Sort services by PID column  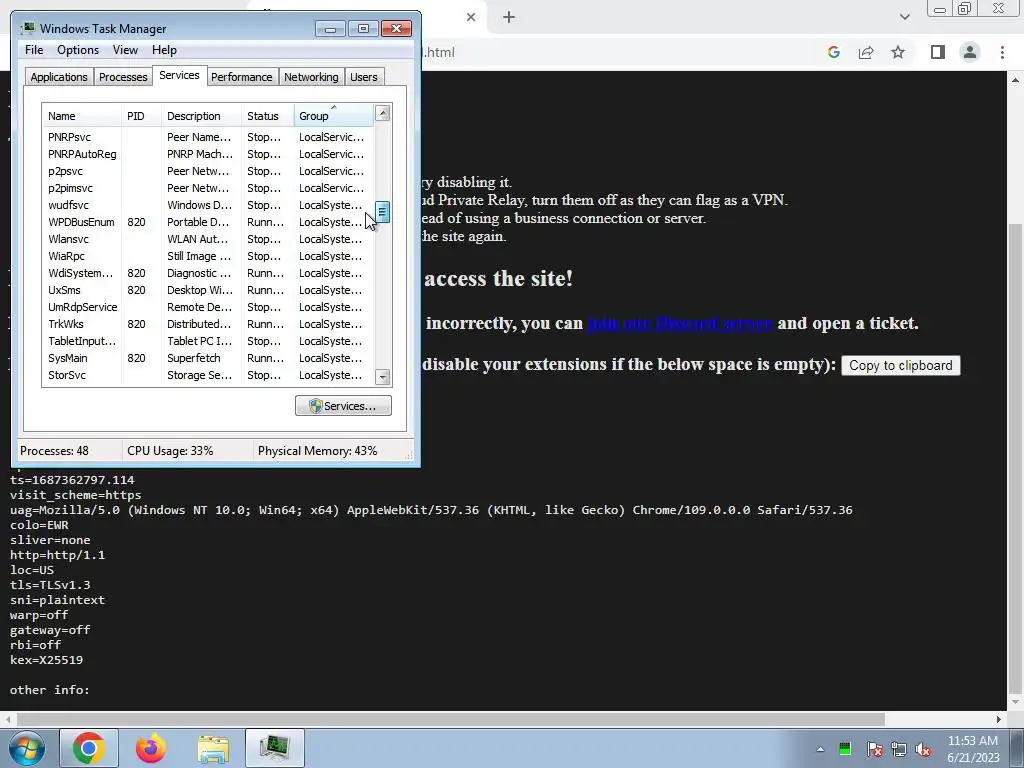point(141,116)
